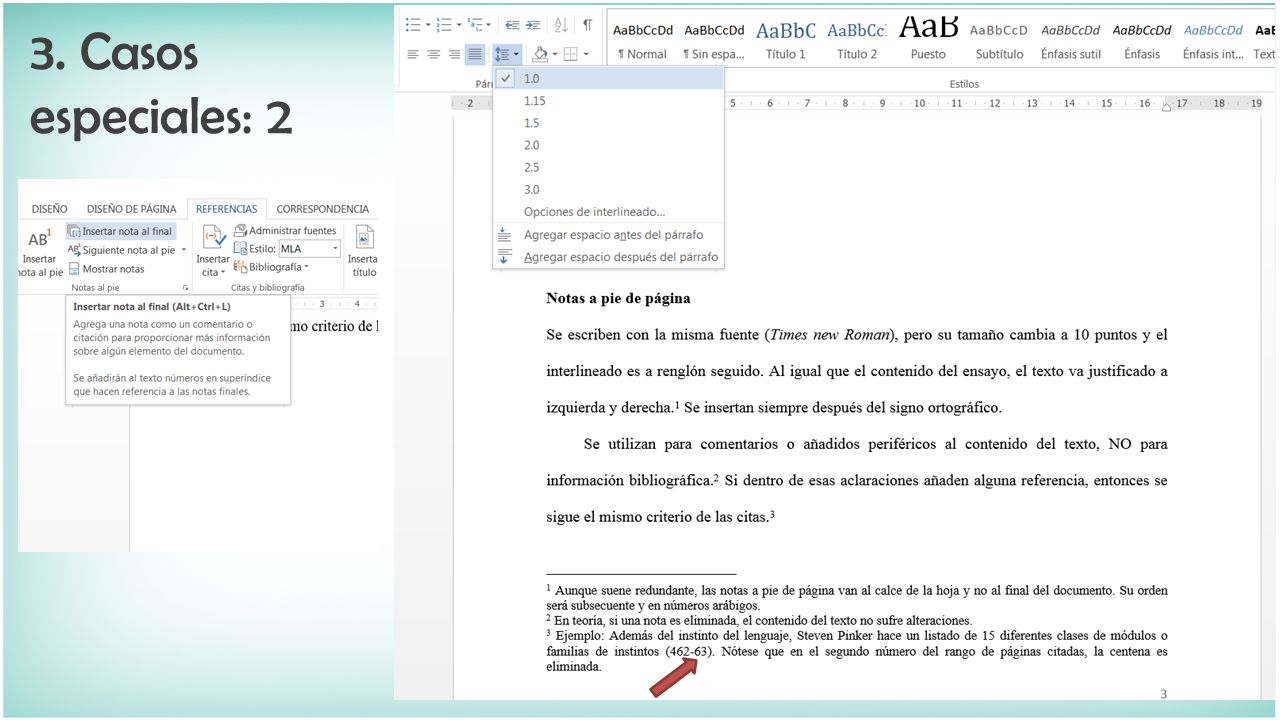Apply the Énfasis style
Screen dimensions: 1280x720
[1142, 41]
